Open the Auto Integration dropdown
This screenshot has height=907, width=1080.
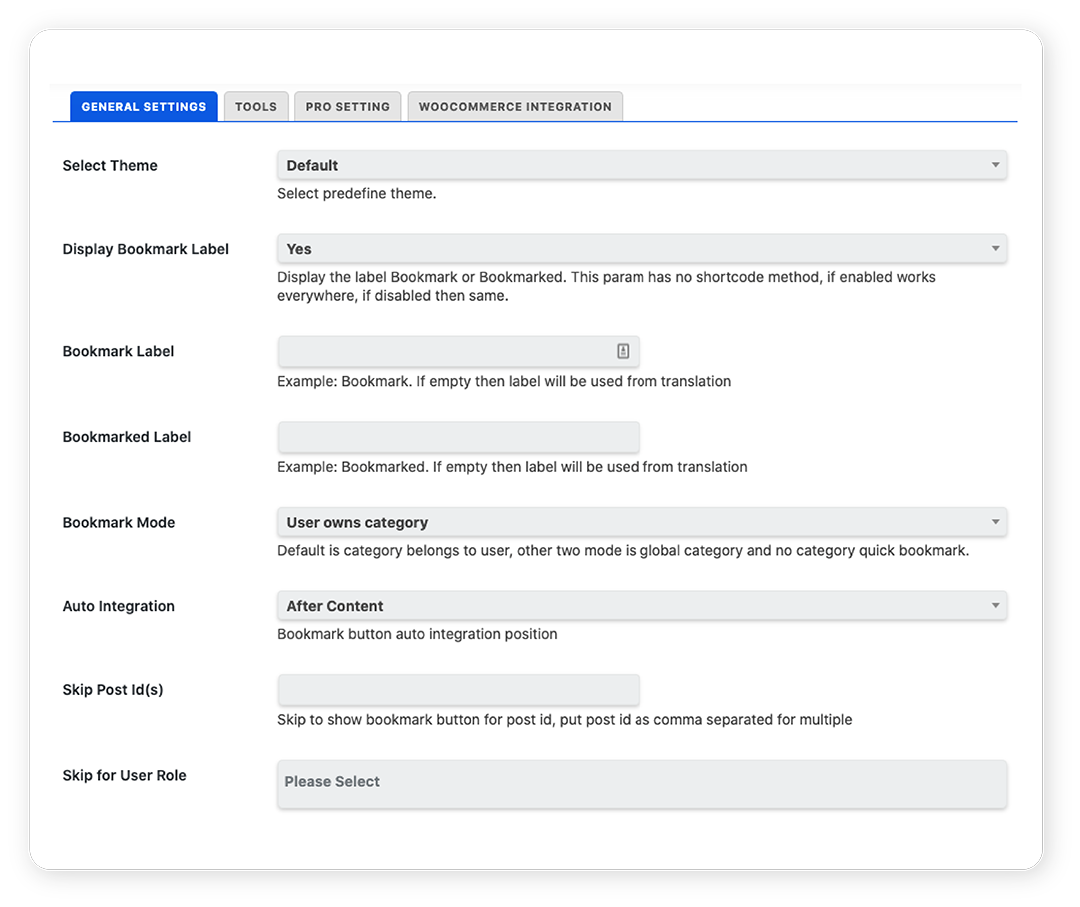642,605
